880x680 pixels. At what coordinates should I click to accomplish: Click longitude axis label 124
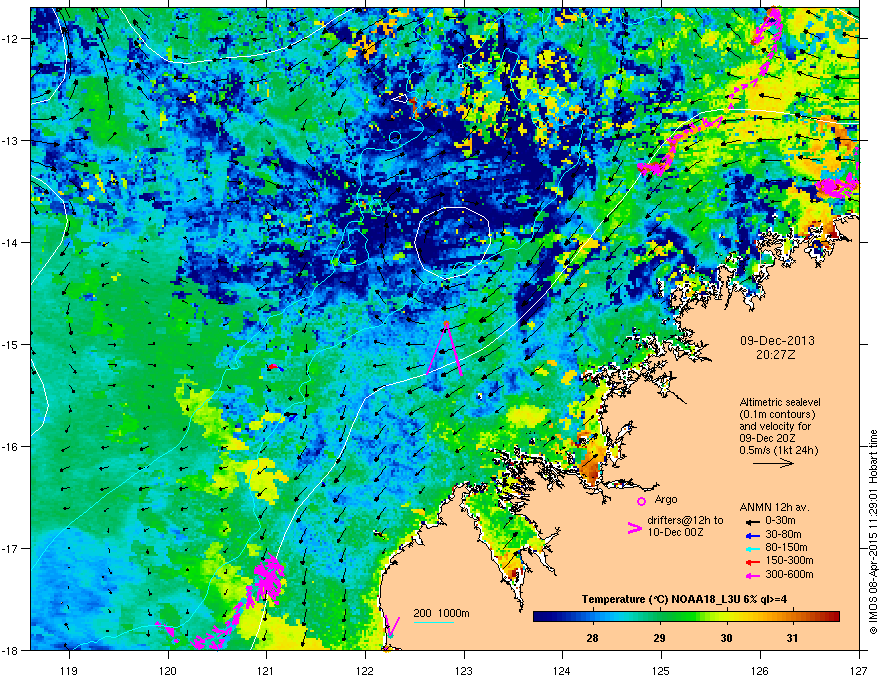(x=562, y=670)
